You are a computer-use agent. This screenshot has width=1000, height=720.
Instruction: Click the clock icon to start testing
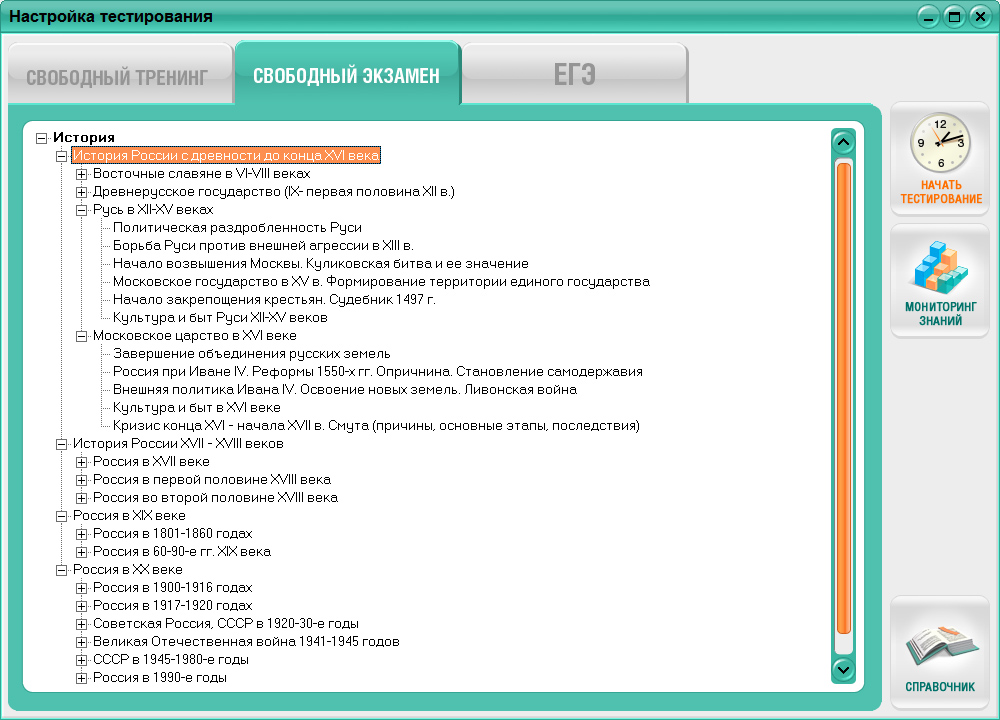tap(940, 142)
